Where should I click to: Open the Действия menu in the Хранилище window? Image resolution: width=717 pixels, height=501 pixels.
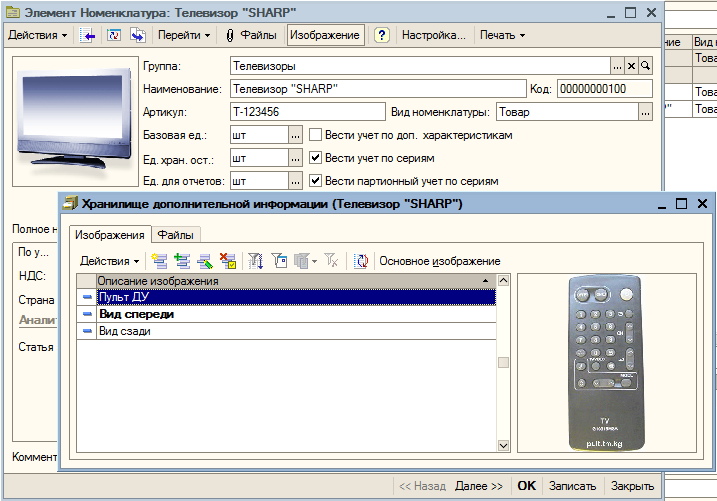point(110,261)
